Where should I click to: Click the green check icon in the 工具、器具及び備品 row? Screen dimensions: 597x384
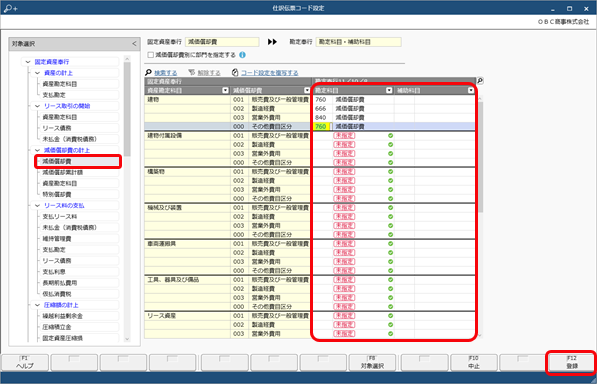390,280
